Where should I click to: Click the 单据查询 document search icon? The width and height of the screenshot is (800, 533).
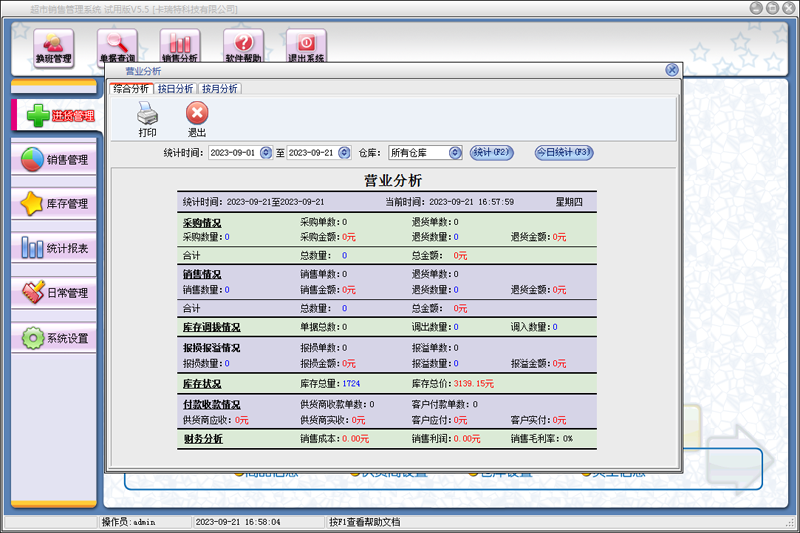[117, 46]
